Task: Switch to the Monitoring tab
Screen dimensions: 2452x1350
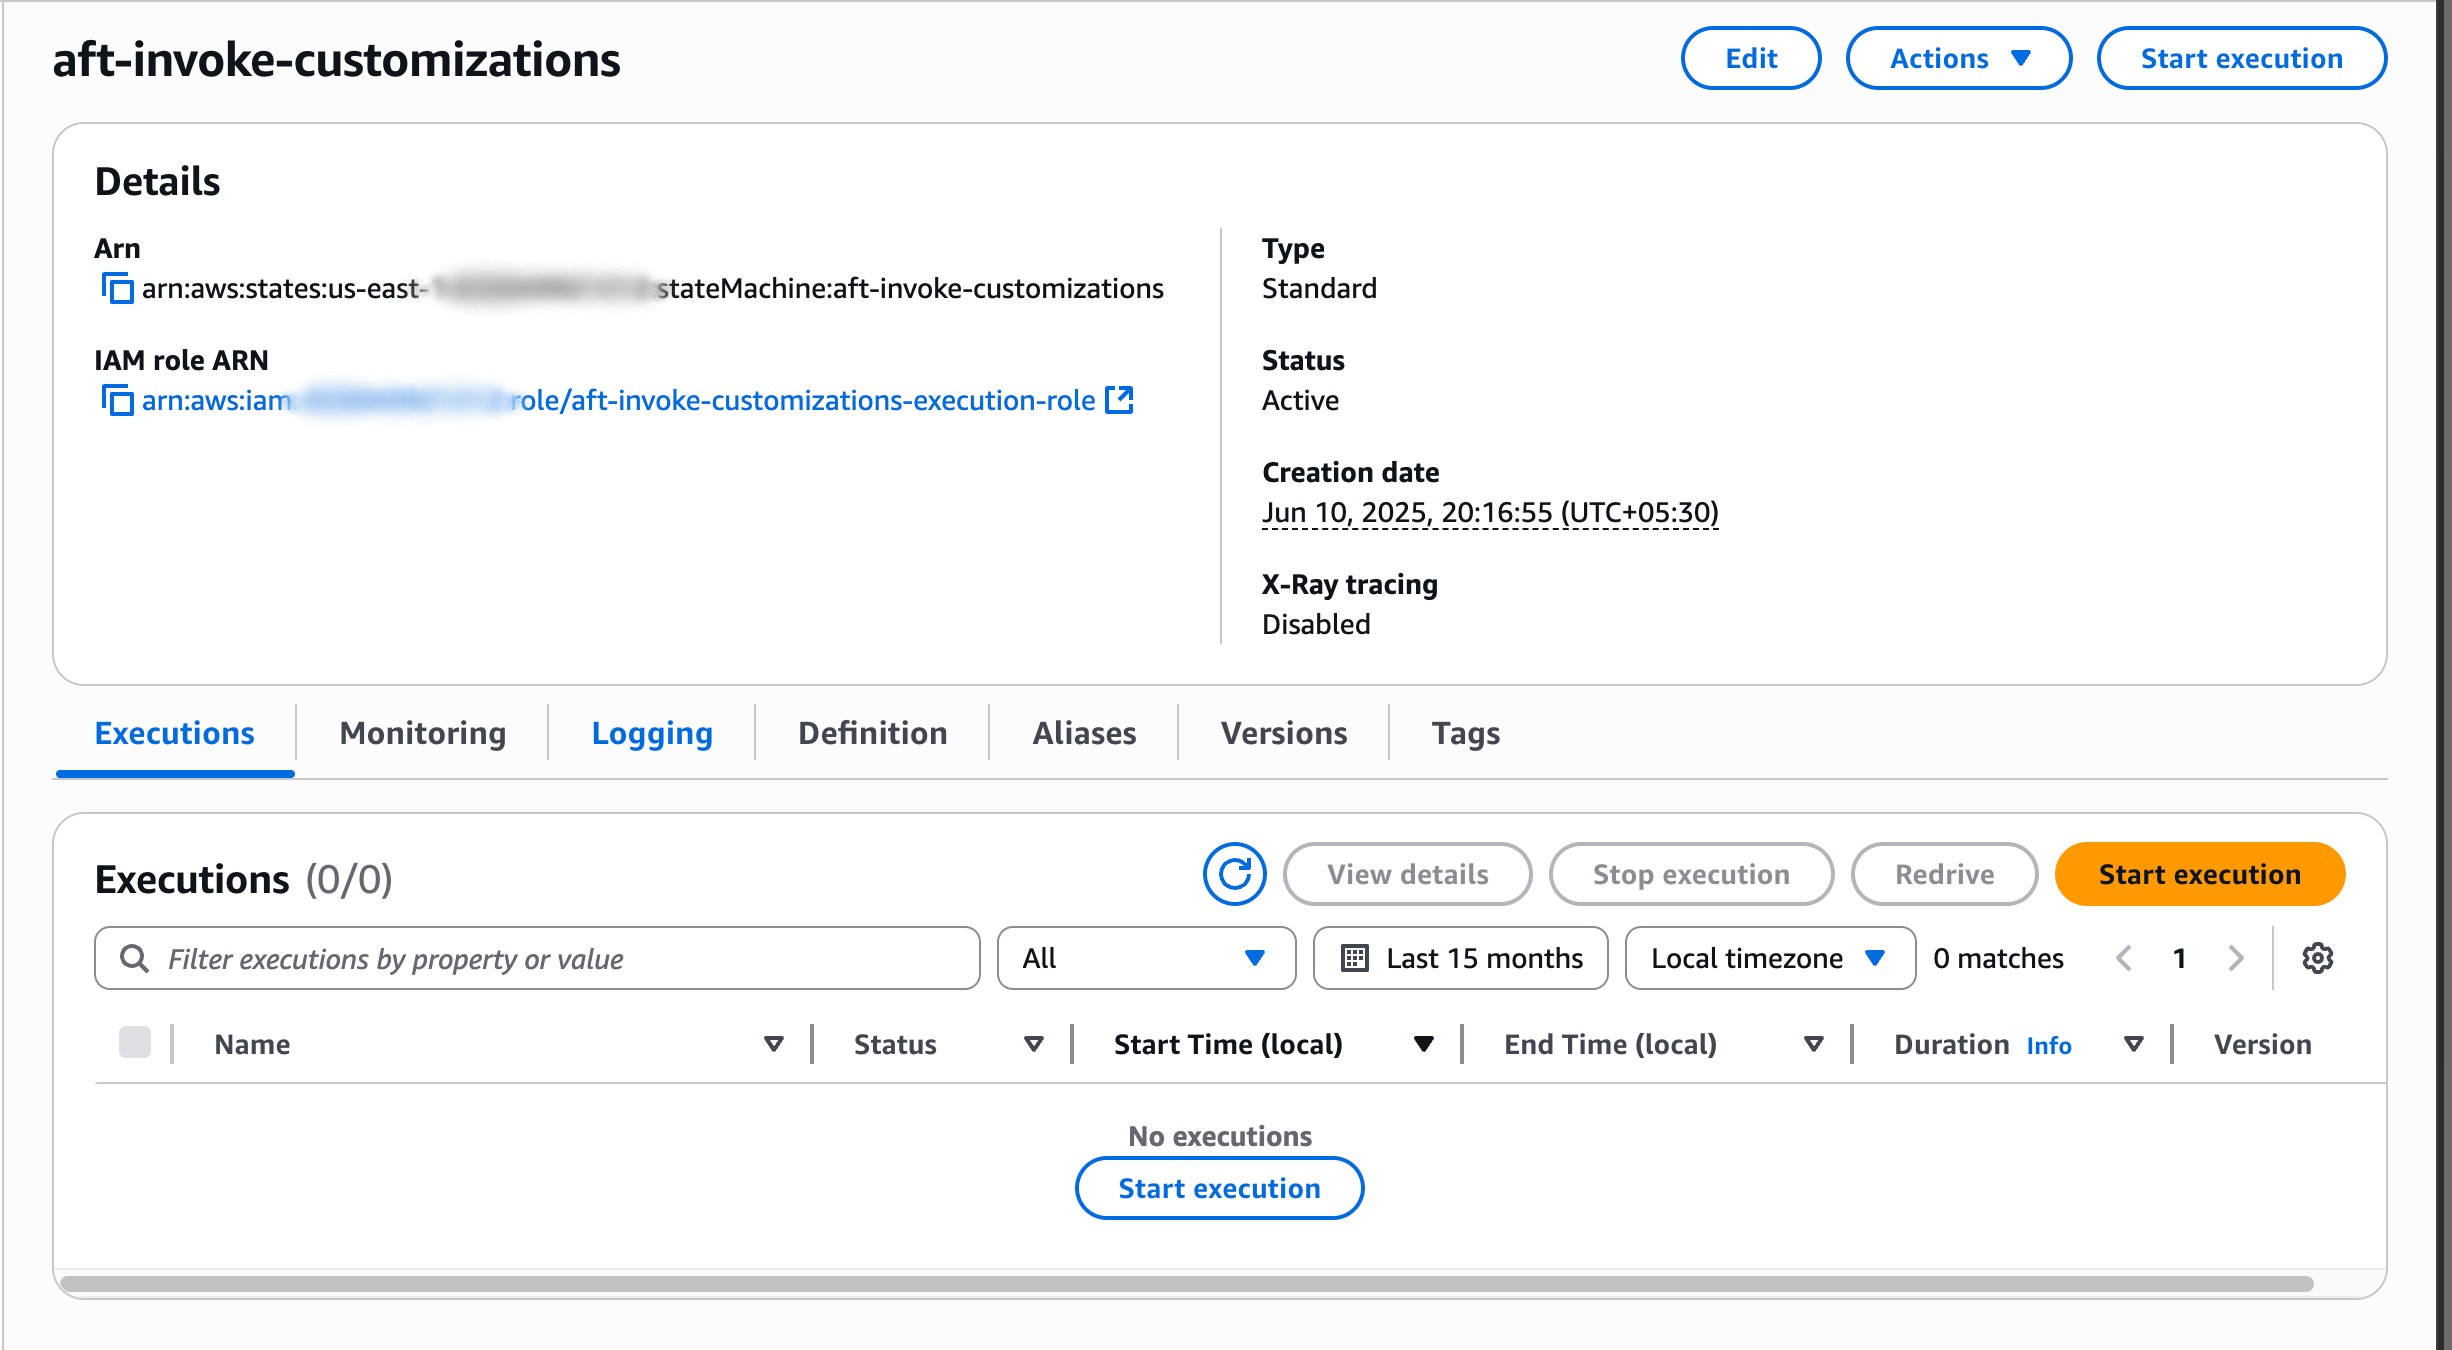Action: click(423, 733)
